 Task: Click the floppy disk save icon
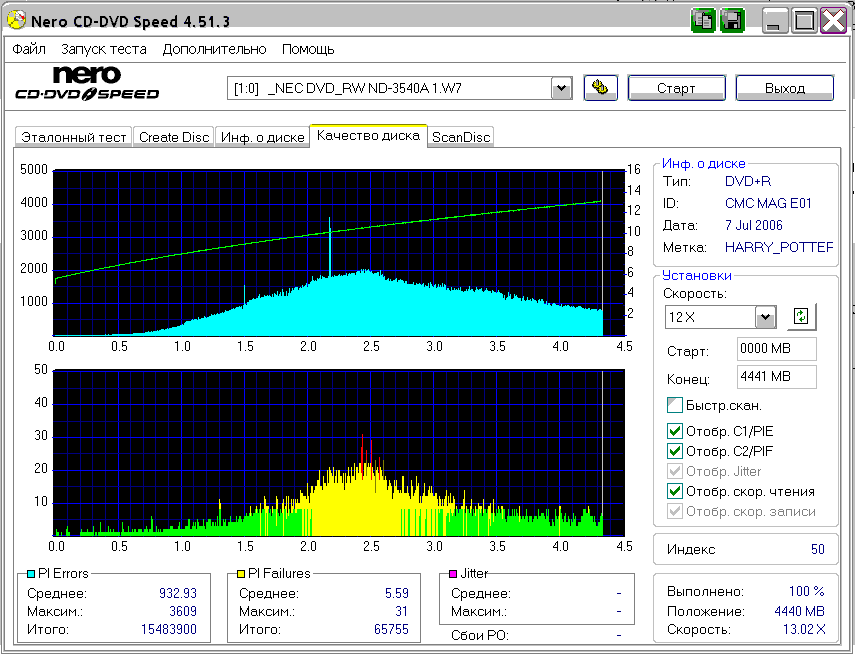click(x=732, y=20)
